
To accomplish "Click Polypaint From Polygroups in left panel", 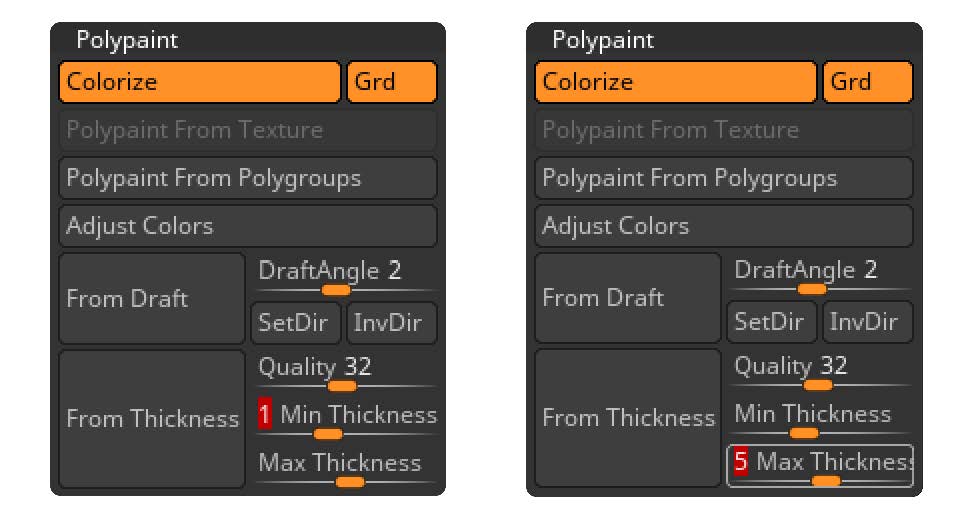I will (x=247, y=178).
